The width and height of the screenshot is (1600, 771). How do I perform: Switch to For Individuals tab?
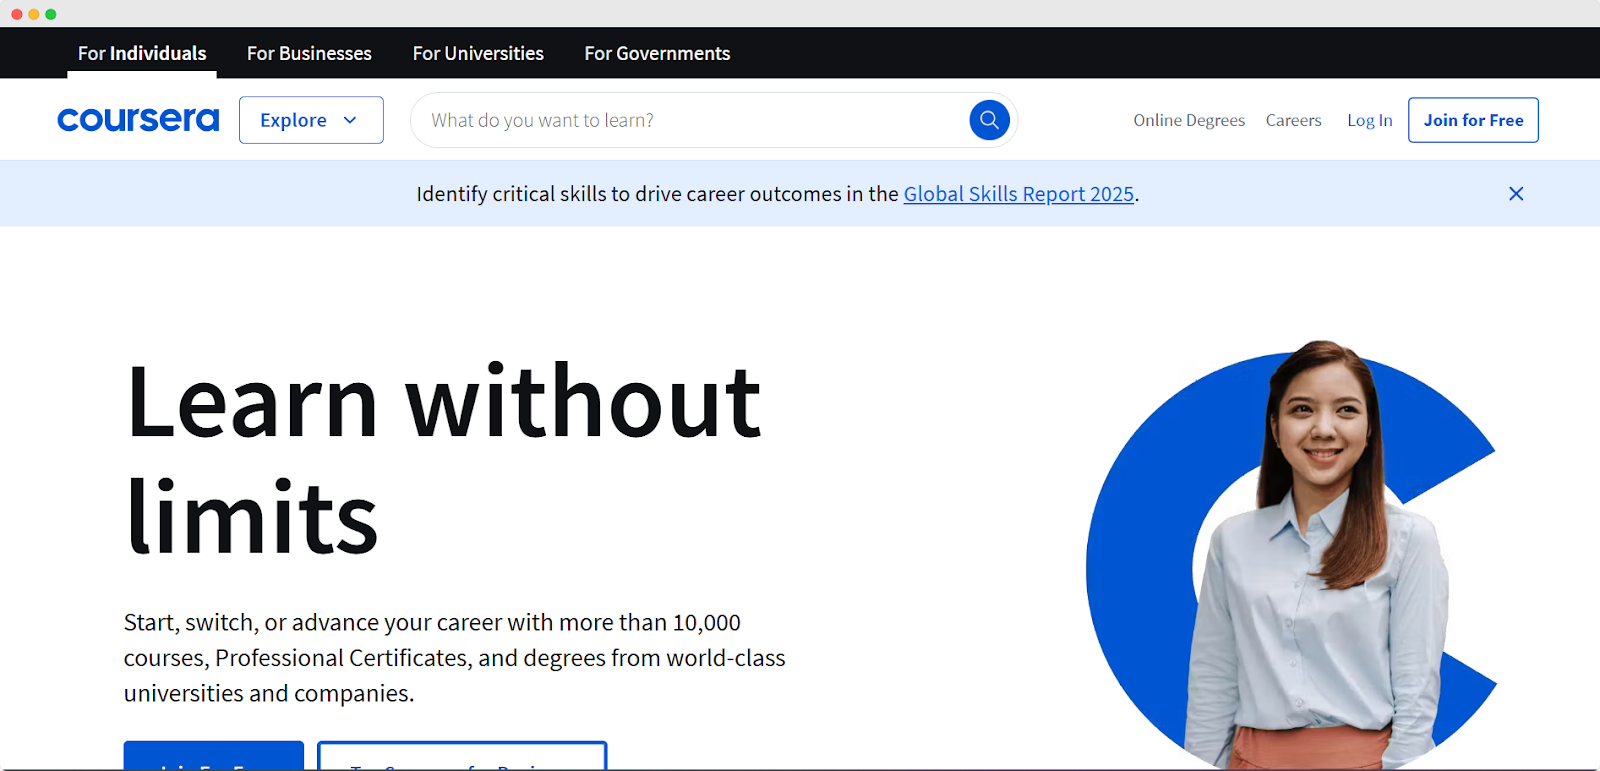(x=142, y=53)
